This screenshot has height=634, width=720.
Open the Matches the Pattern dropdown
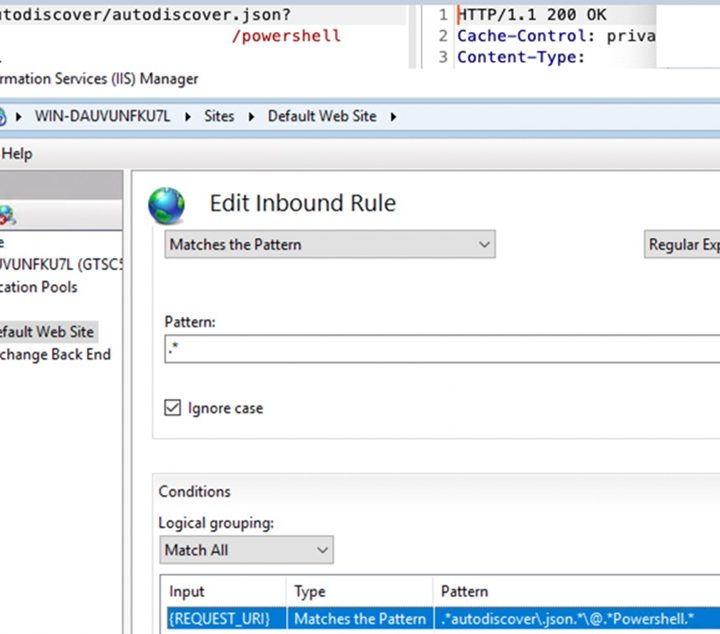pyautogui.click(x=330, y=244)
